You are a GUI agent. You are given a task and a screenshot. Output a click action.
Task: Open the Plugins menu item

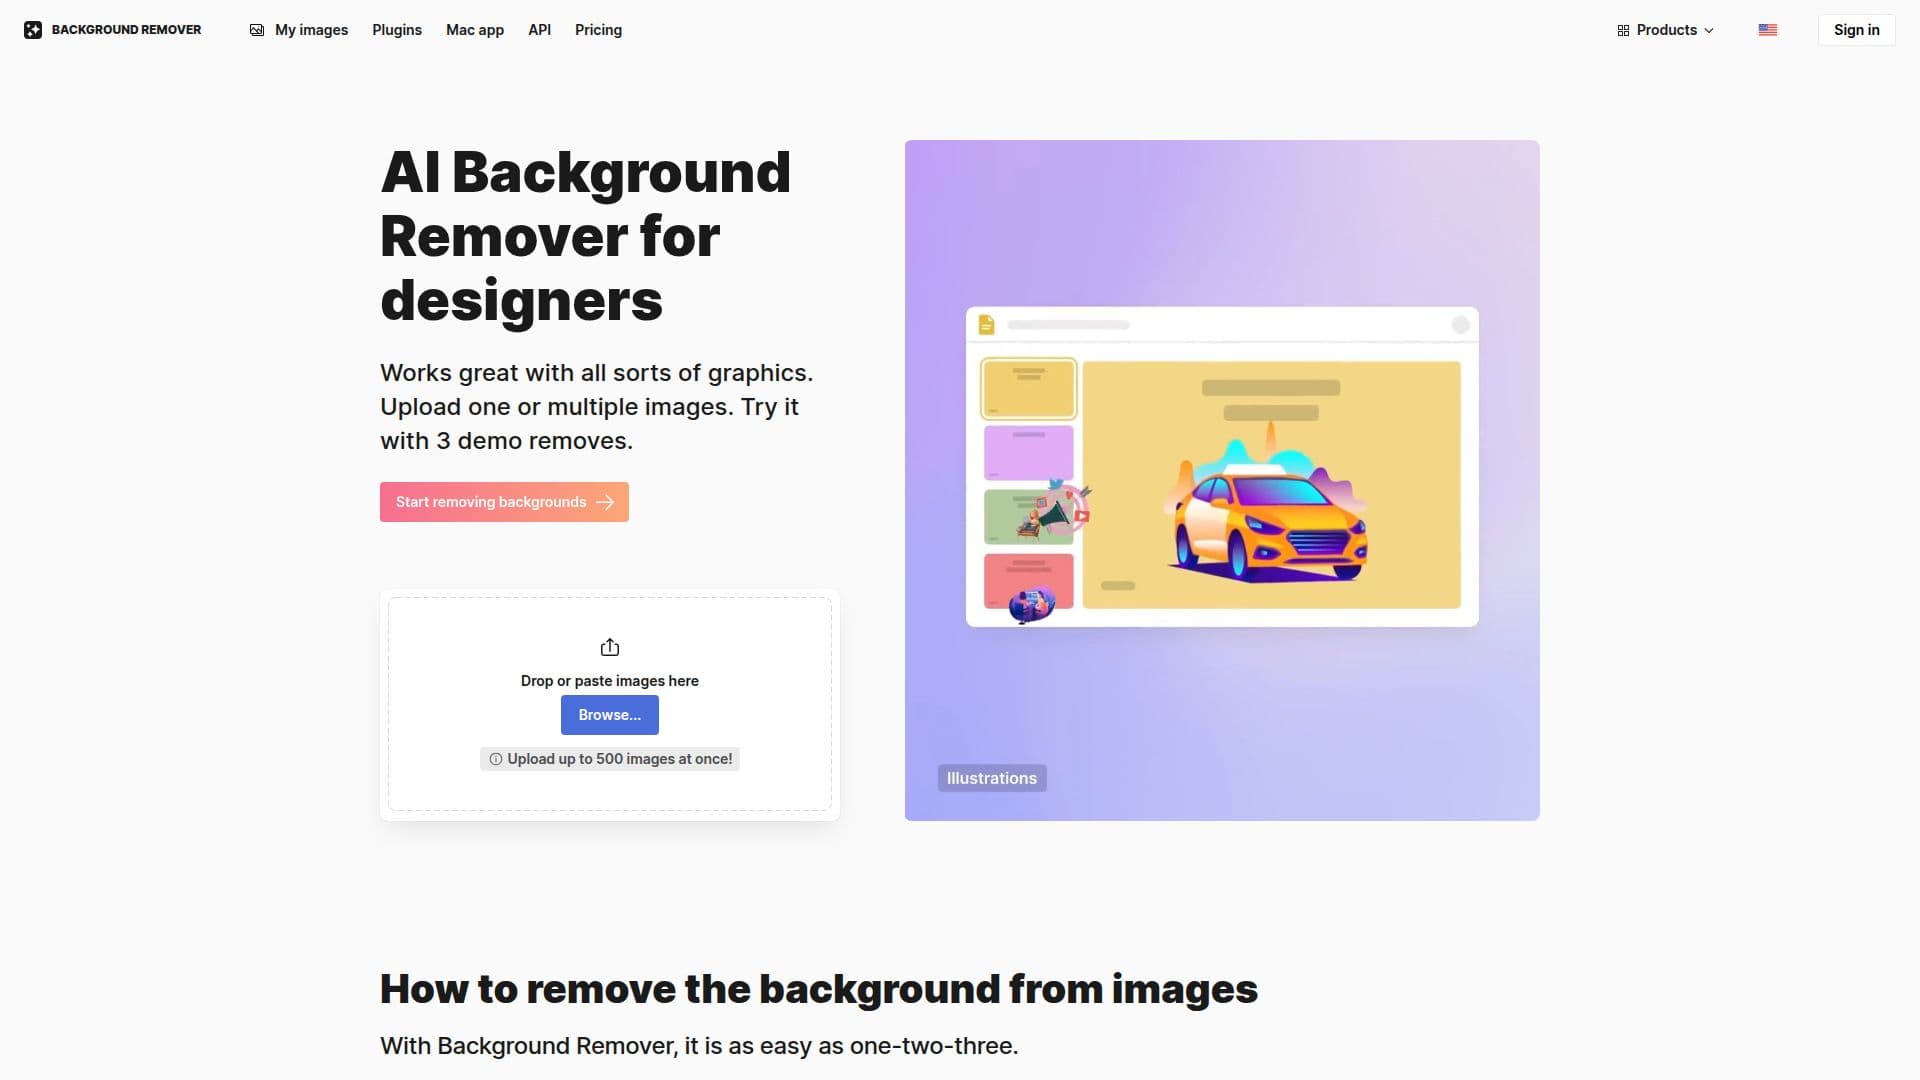coord(397,30)
